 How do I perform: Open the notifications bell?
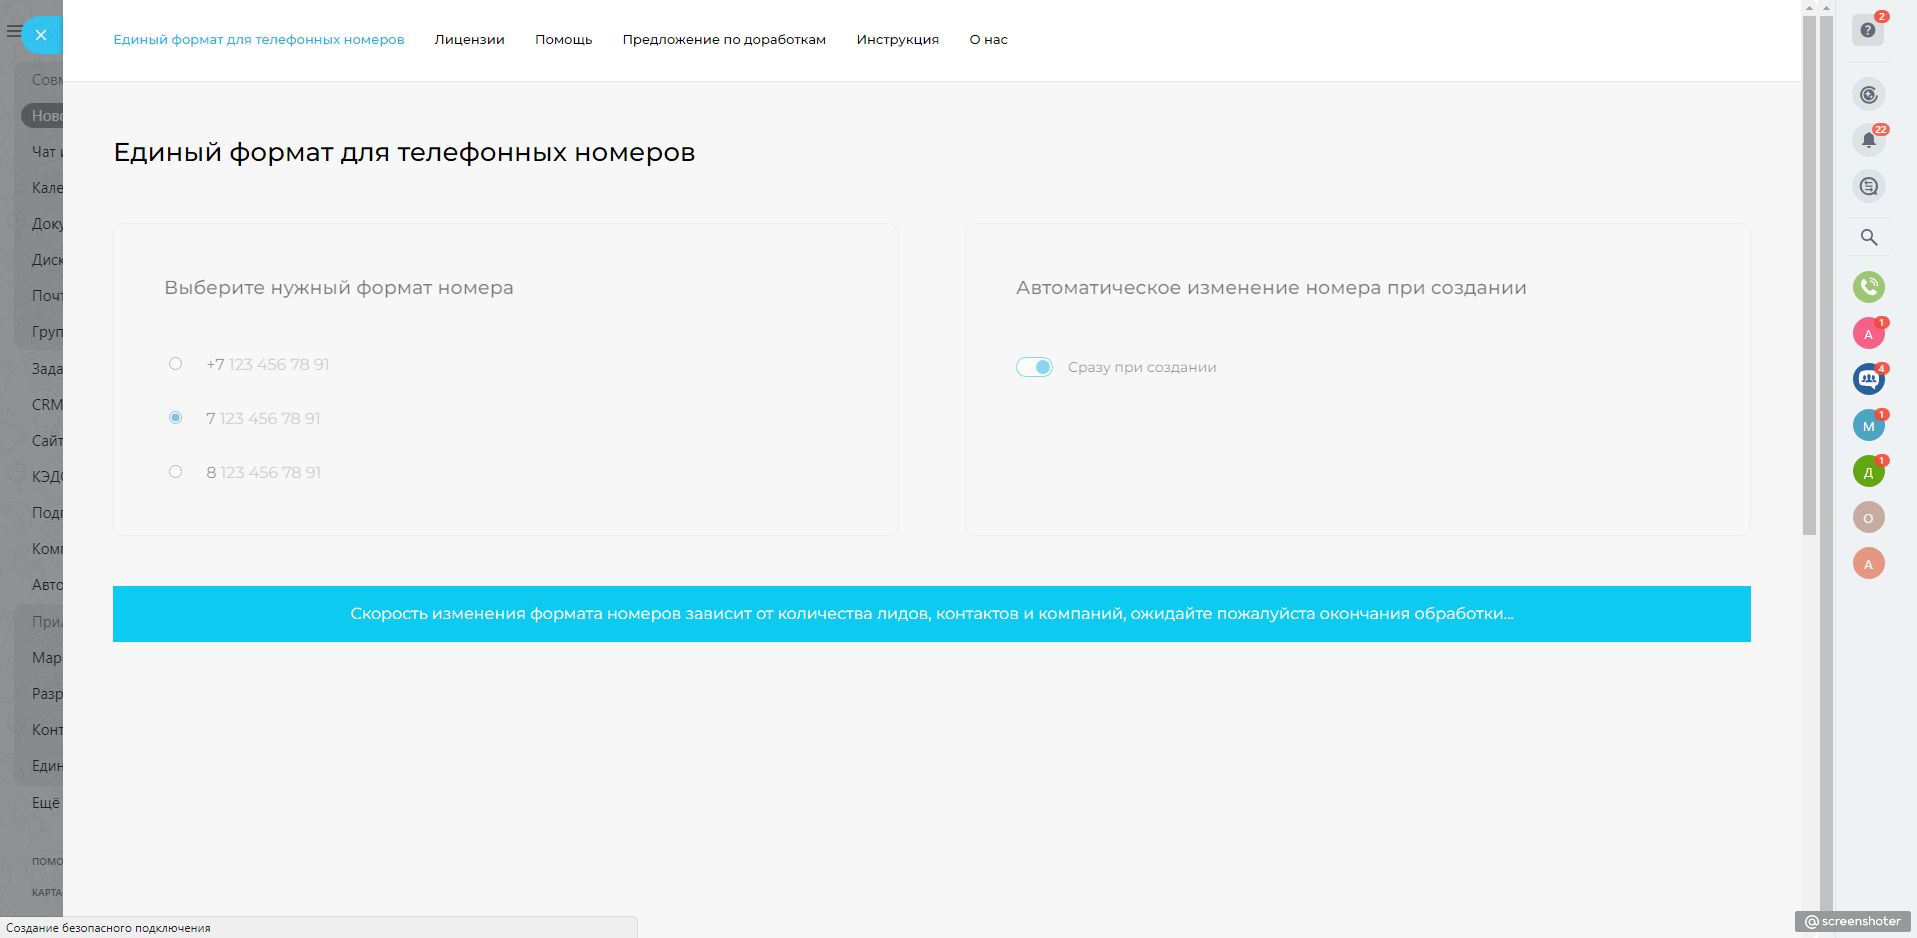click(1868, 140)
